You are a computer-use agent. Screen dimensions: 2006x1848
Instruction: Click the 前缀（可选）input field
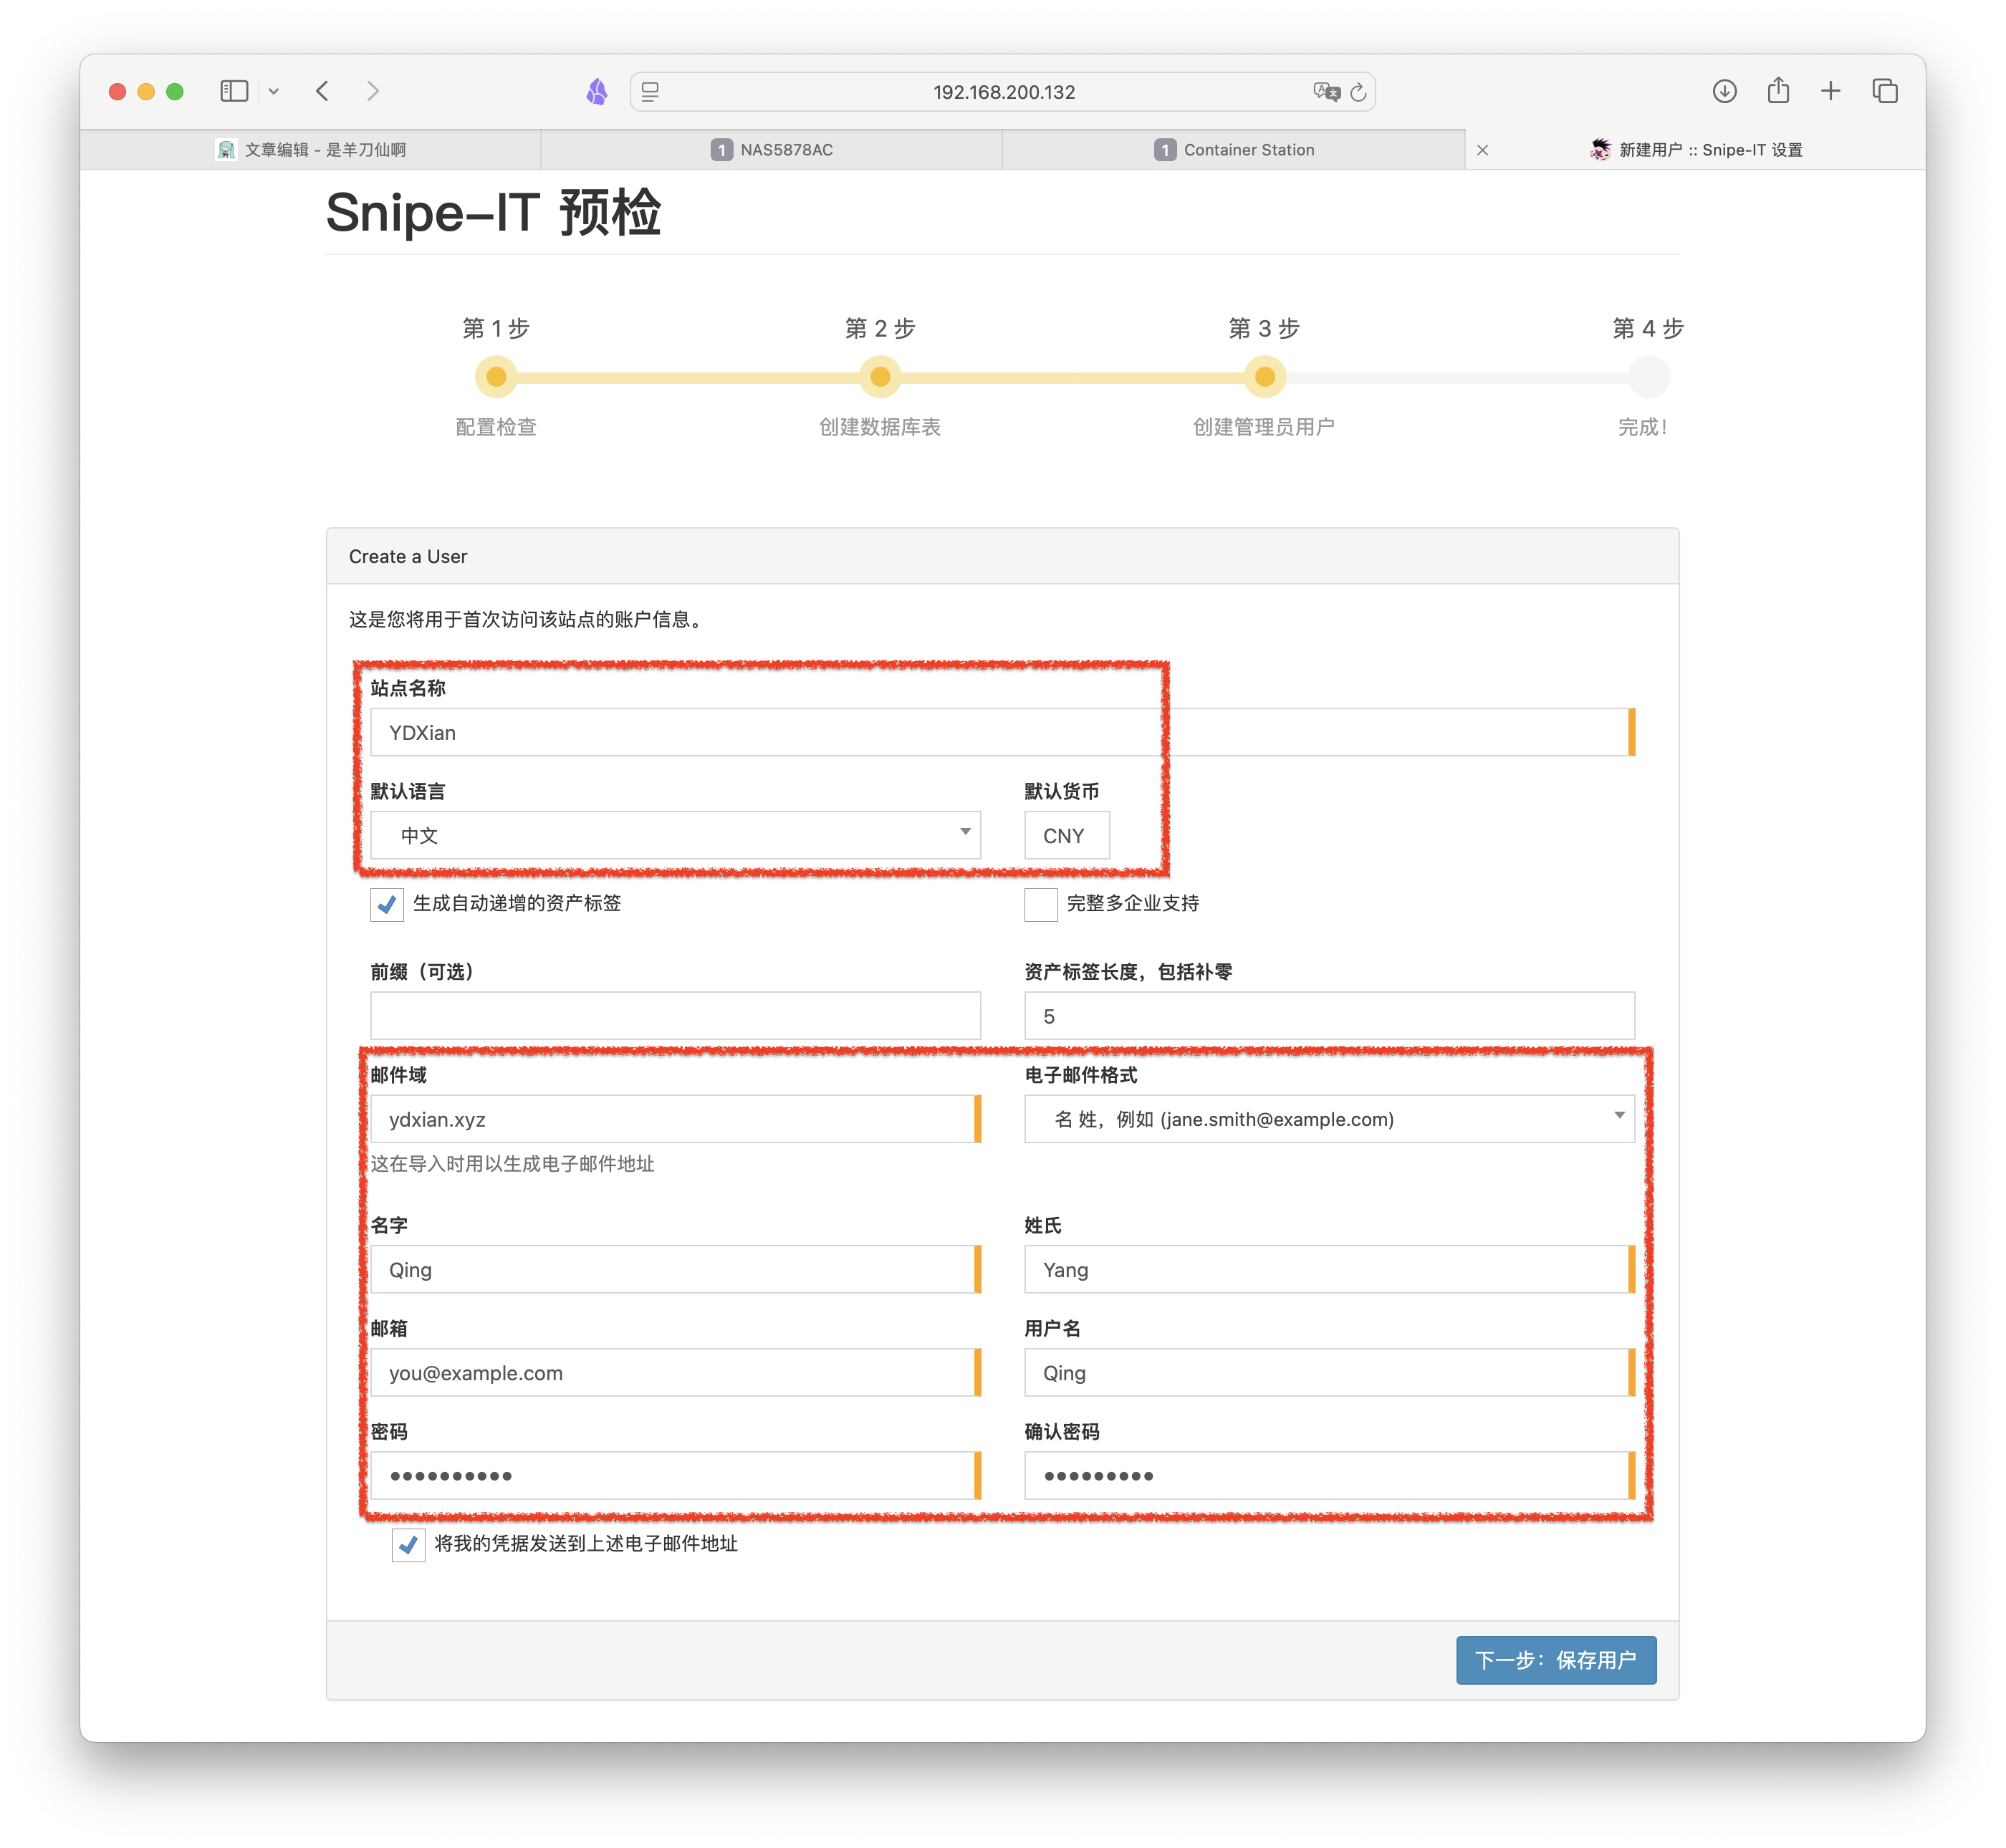pyautogui.click(x=675, y=1016)
